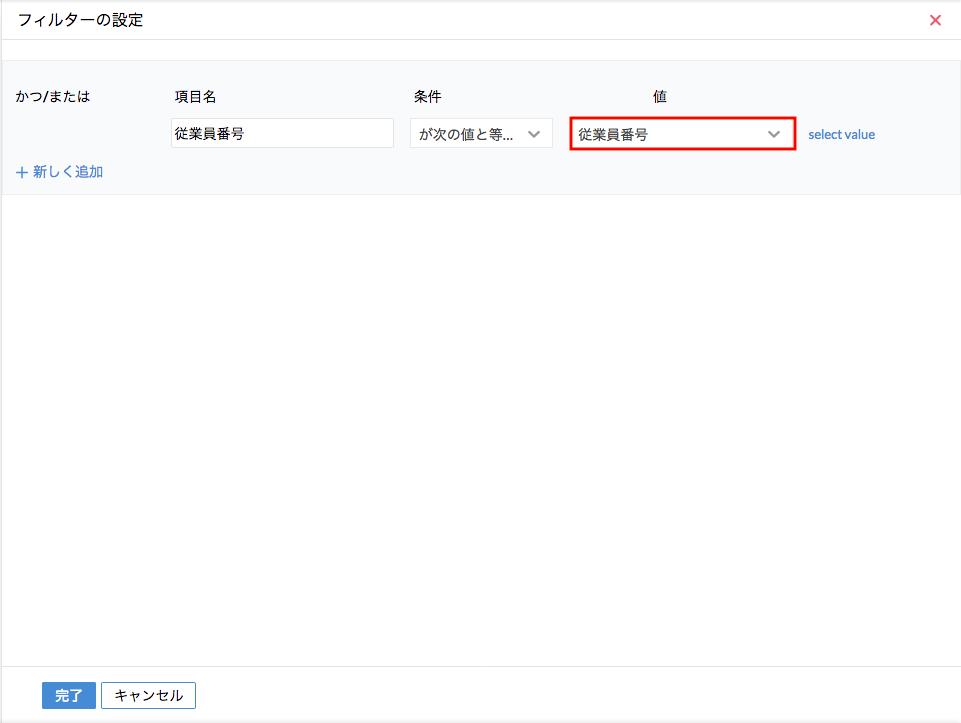Screen dimensions: 961x723
Task: Click the フィルターの設定 dialog title
Action: point(80,20)
